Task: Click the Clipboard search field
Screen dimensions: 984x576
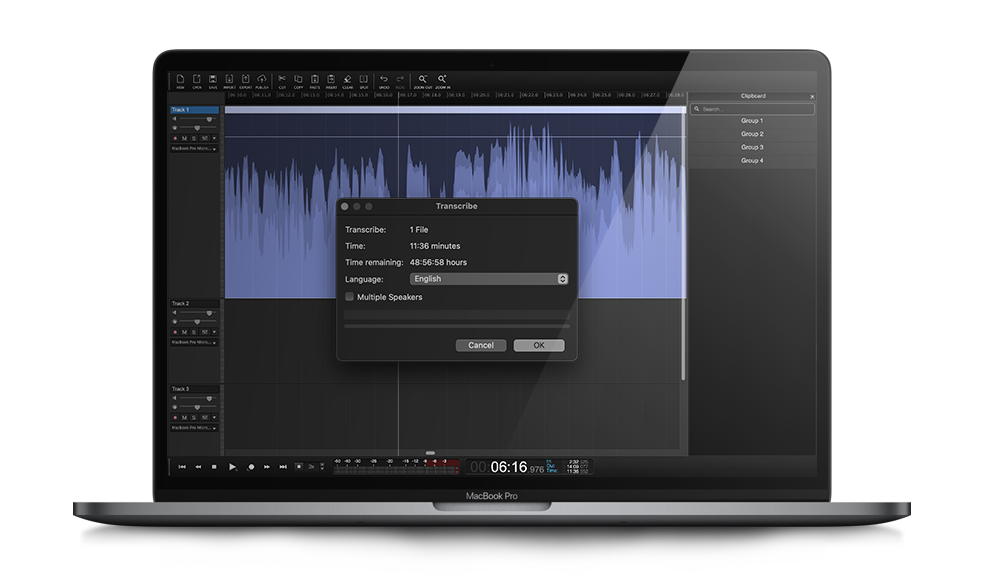Action: click(x=752, y=109)
